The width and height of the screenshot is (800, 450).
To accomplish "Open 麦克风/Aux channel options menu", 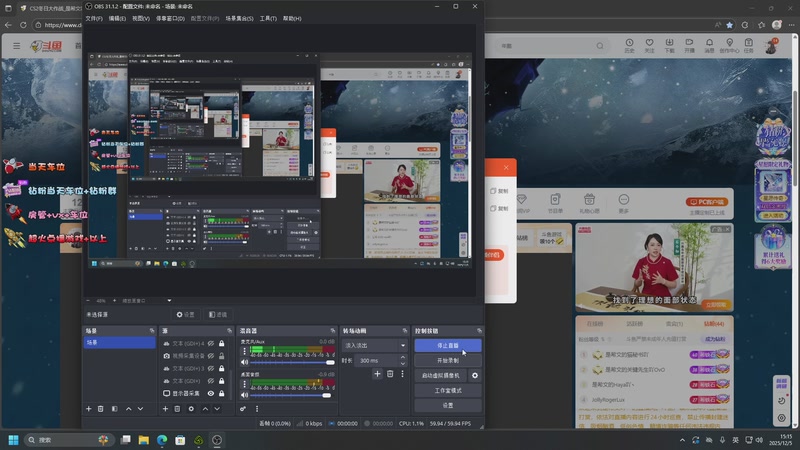I will pos(244,351).
